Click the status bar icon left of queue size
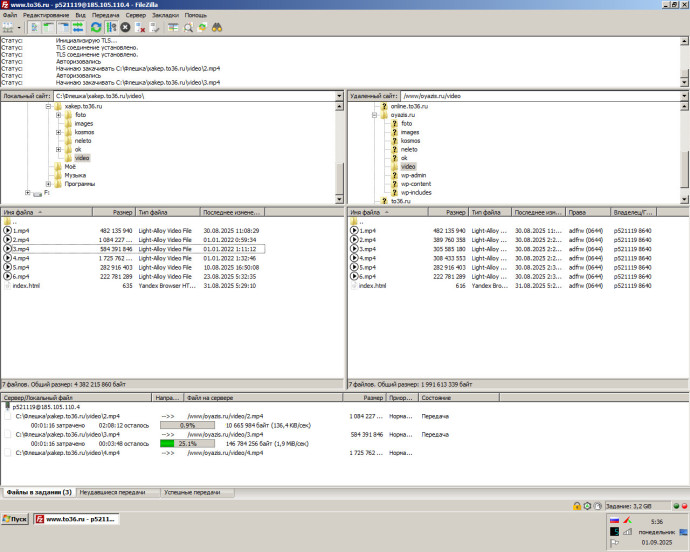 click(x=598, y=506)
